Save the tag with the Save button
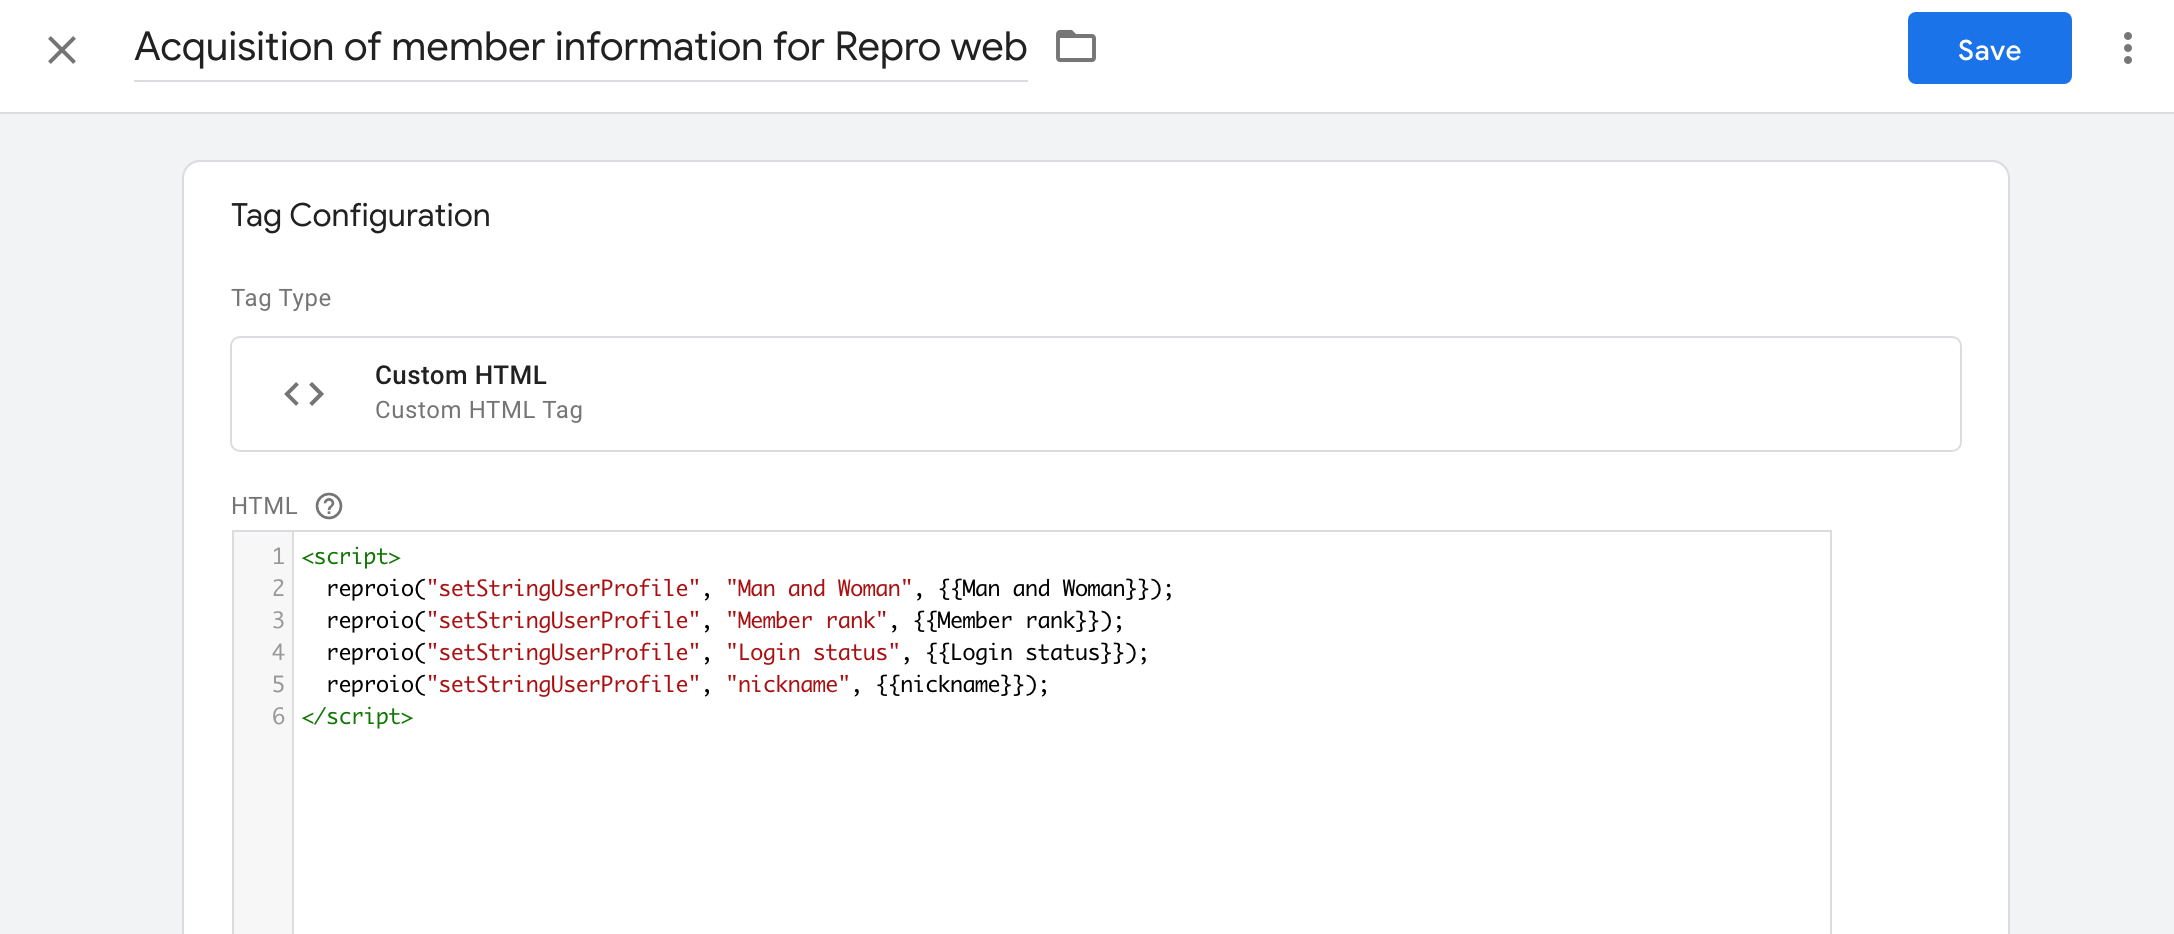 pos(1989,49)
